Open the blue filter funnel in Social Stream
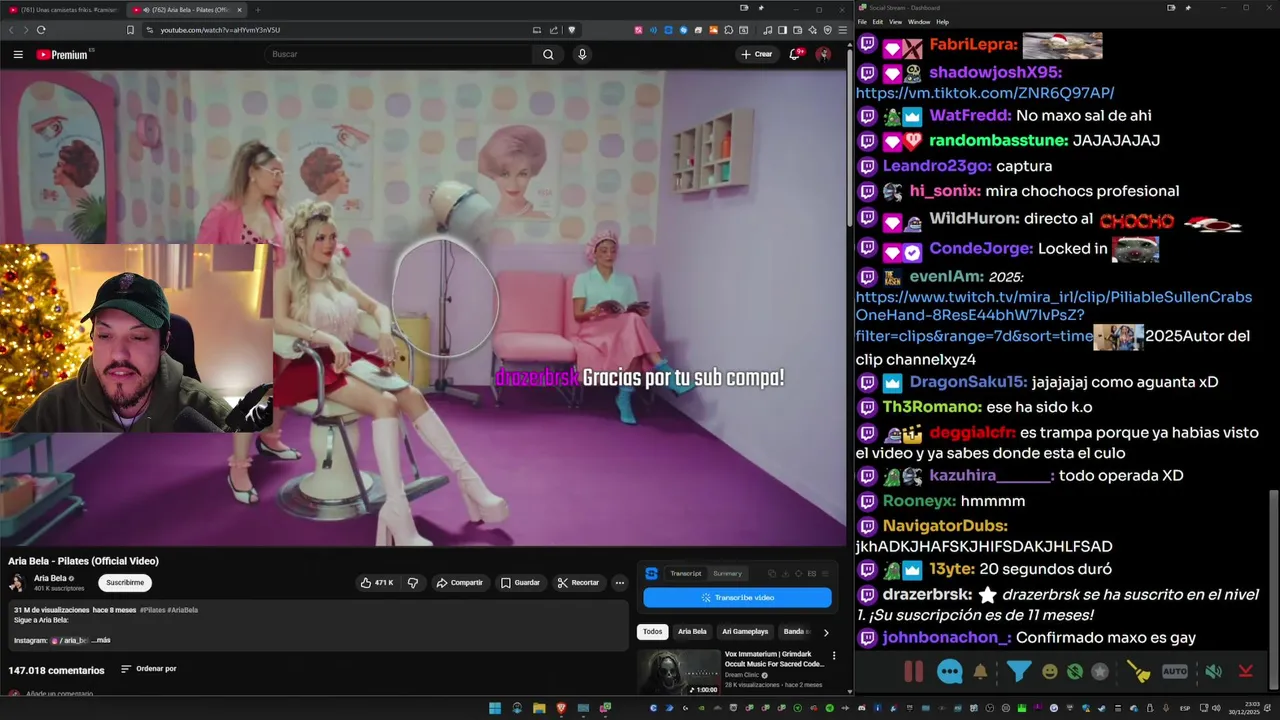 1018,672
